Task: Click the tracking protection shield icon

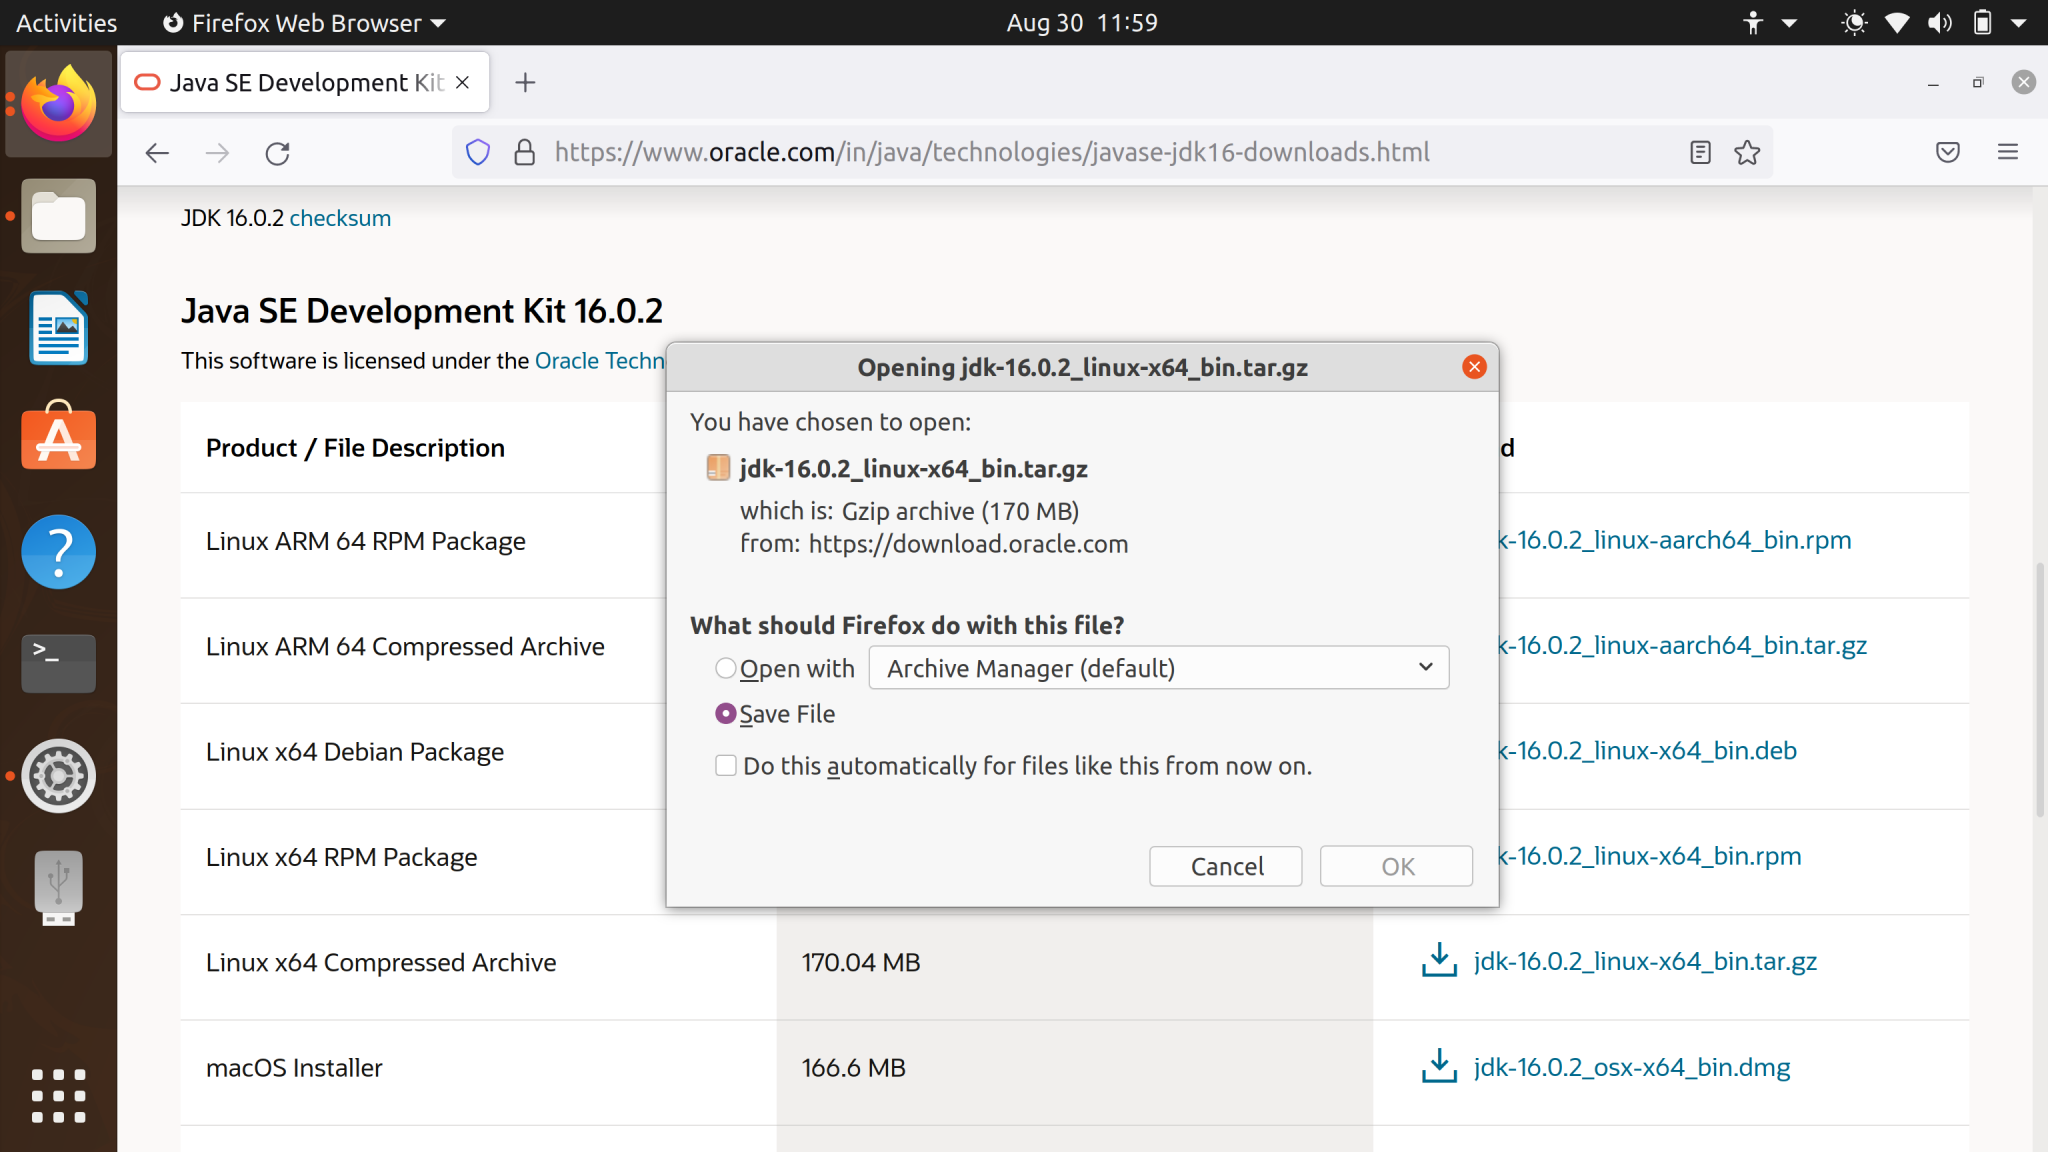Action: pos(478,152)
